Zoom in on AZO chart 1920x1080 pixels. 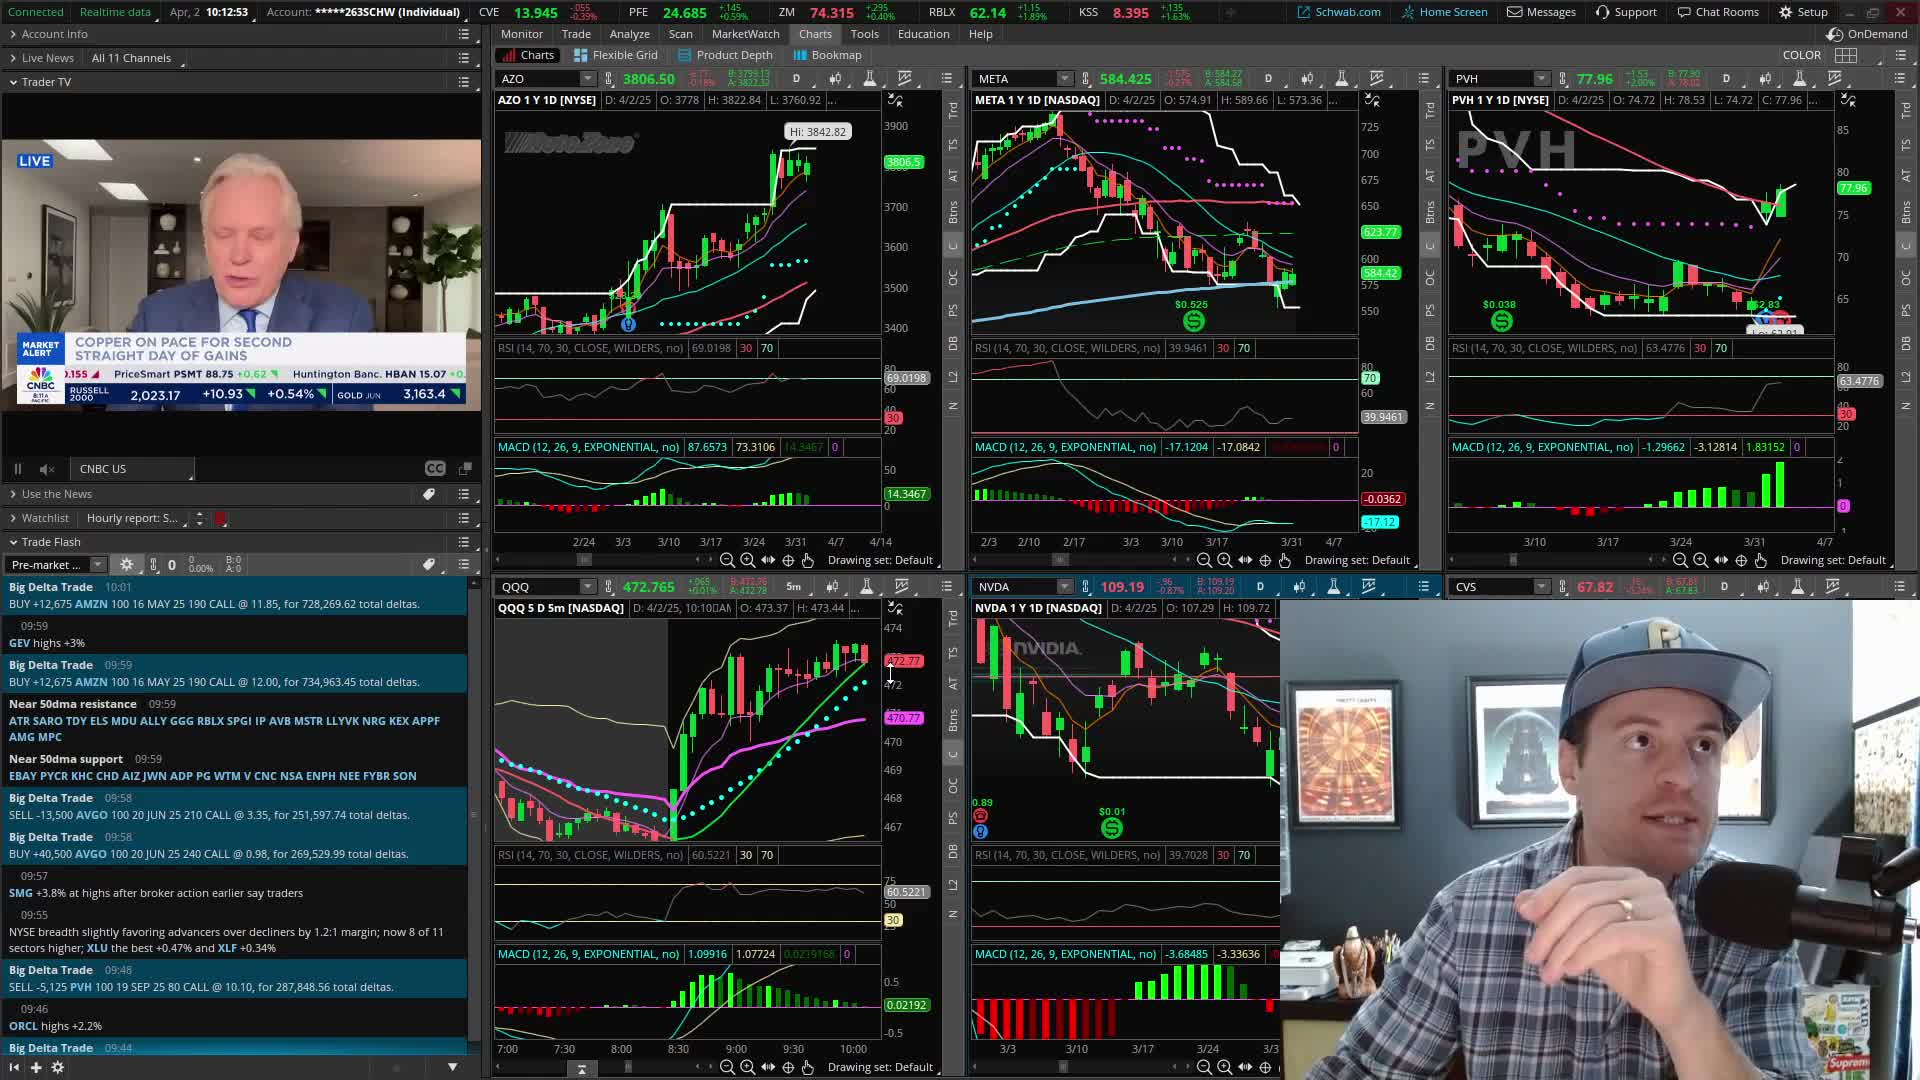(747, 560)
